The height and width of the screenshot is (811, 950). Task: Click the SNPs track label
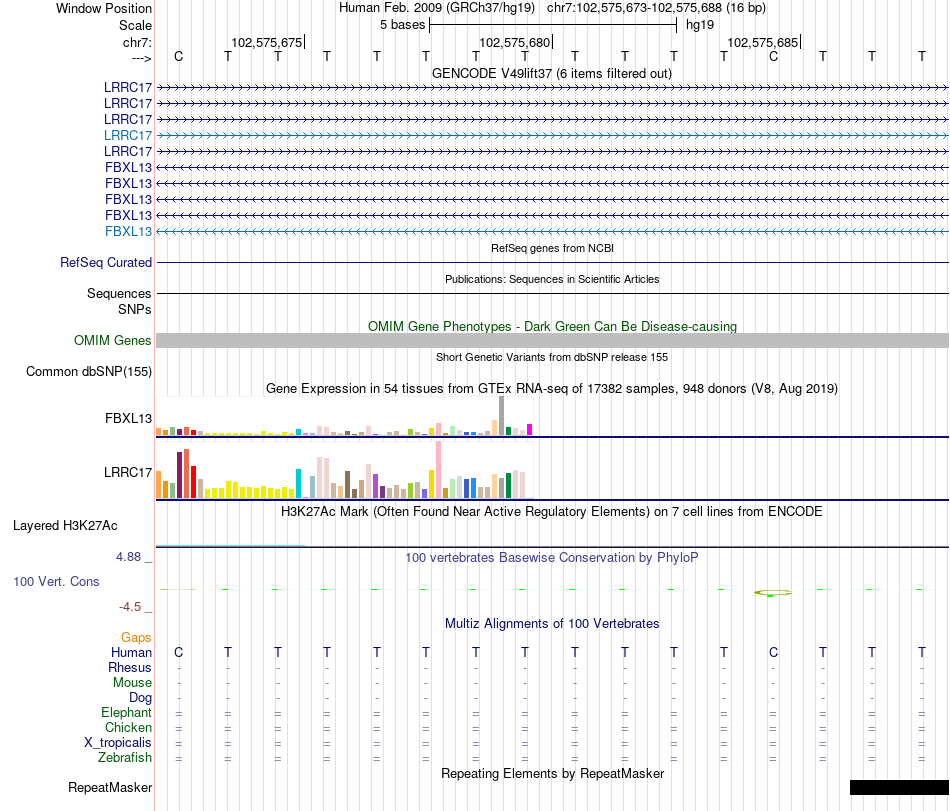(135, 309)
